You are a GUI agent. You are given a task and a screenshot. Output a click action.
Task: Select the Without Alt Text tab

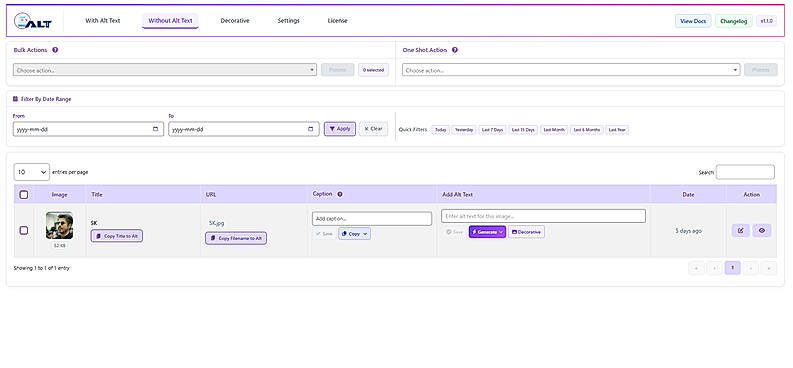(x=170, y=21)
